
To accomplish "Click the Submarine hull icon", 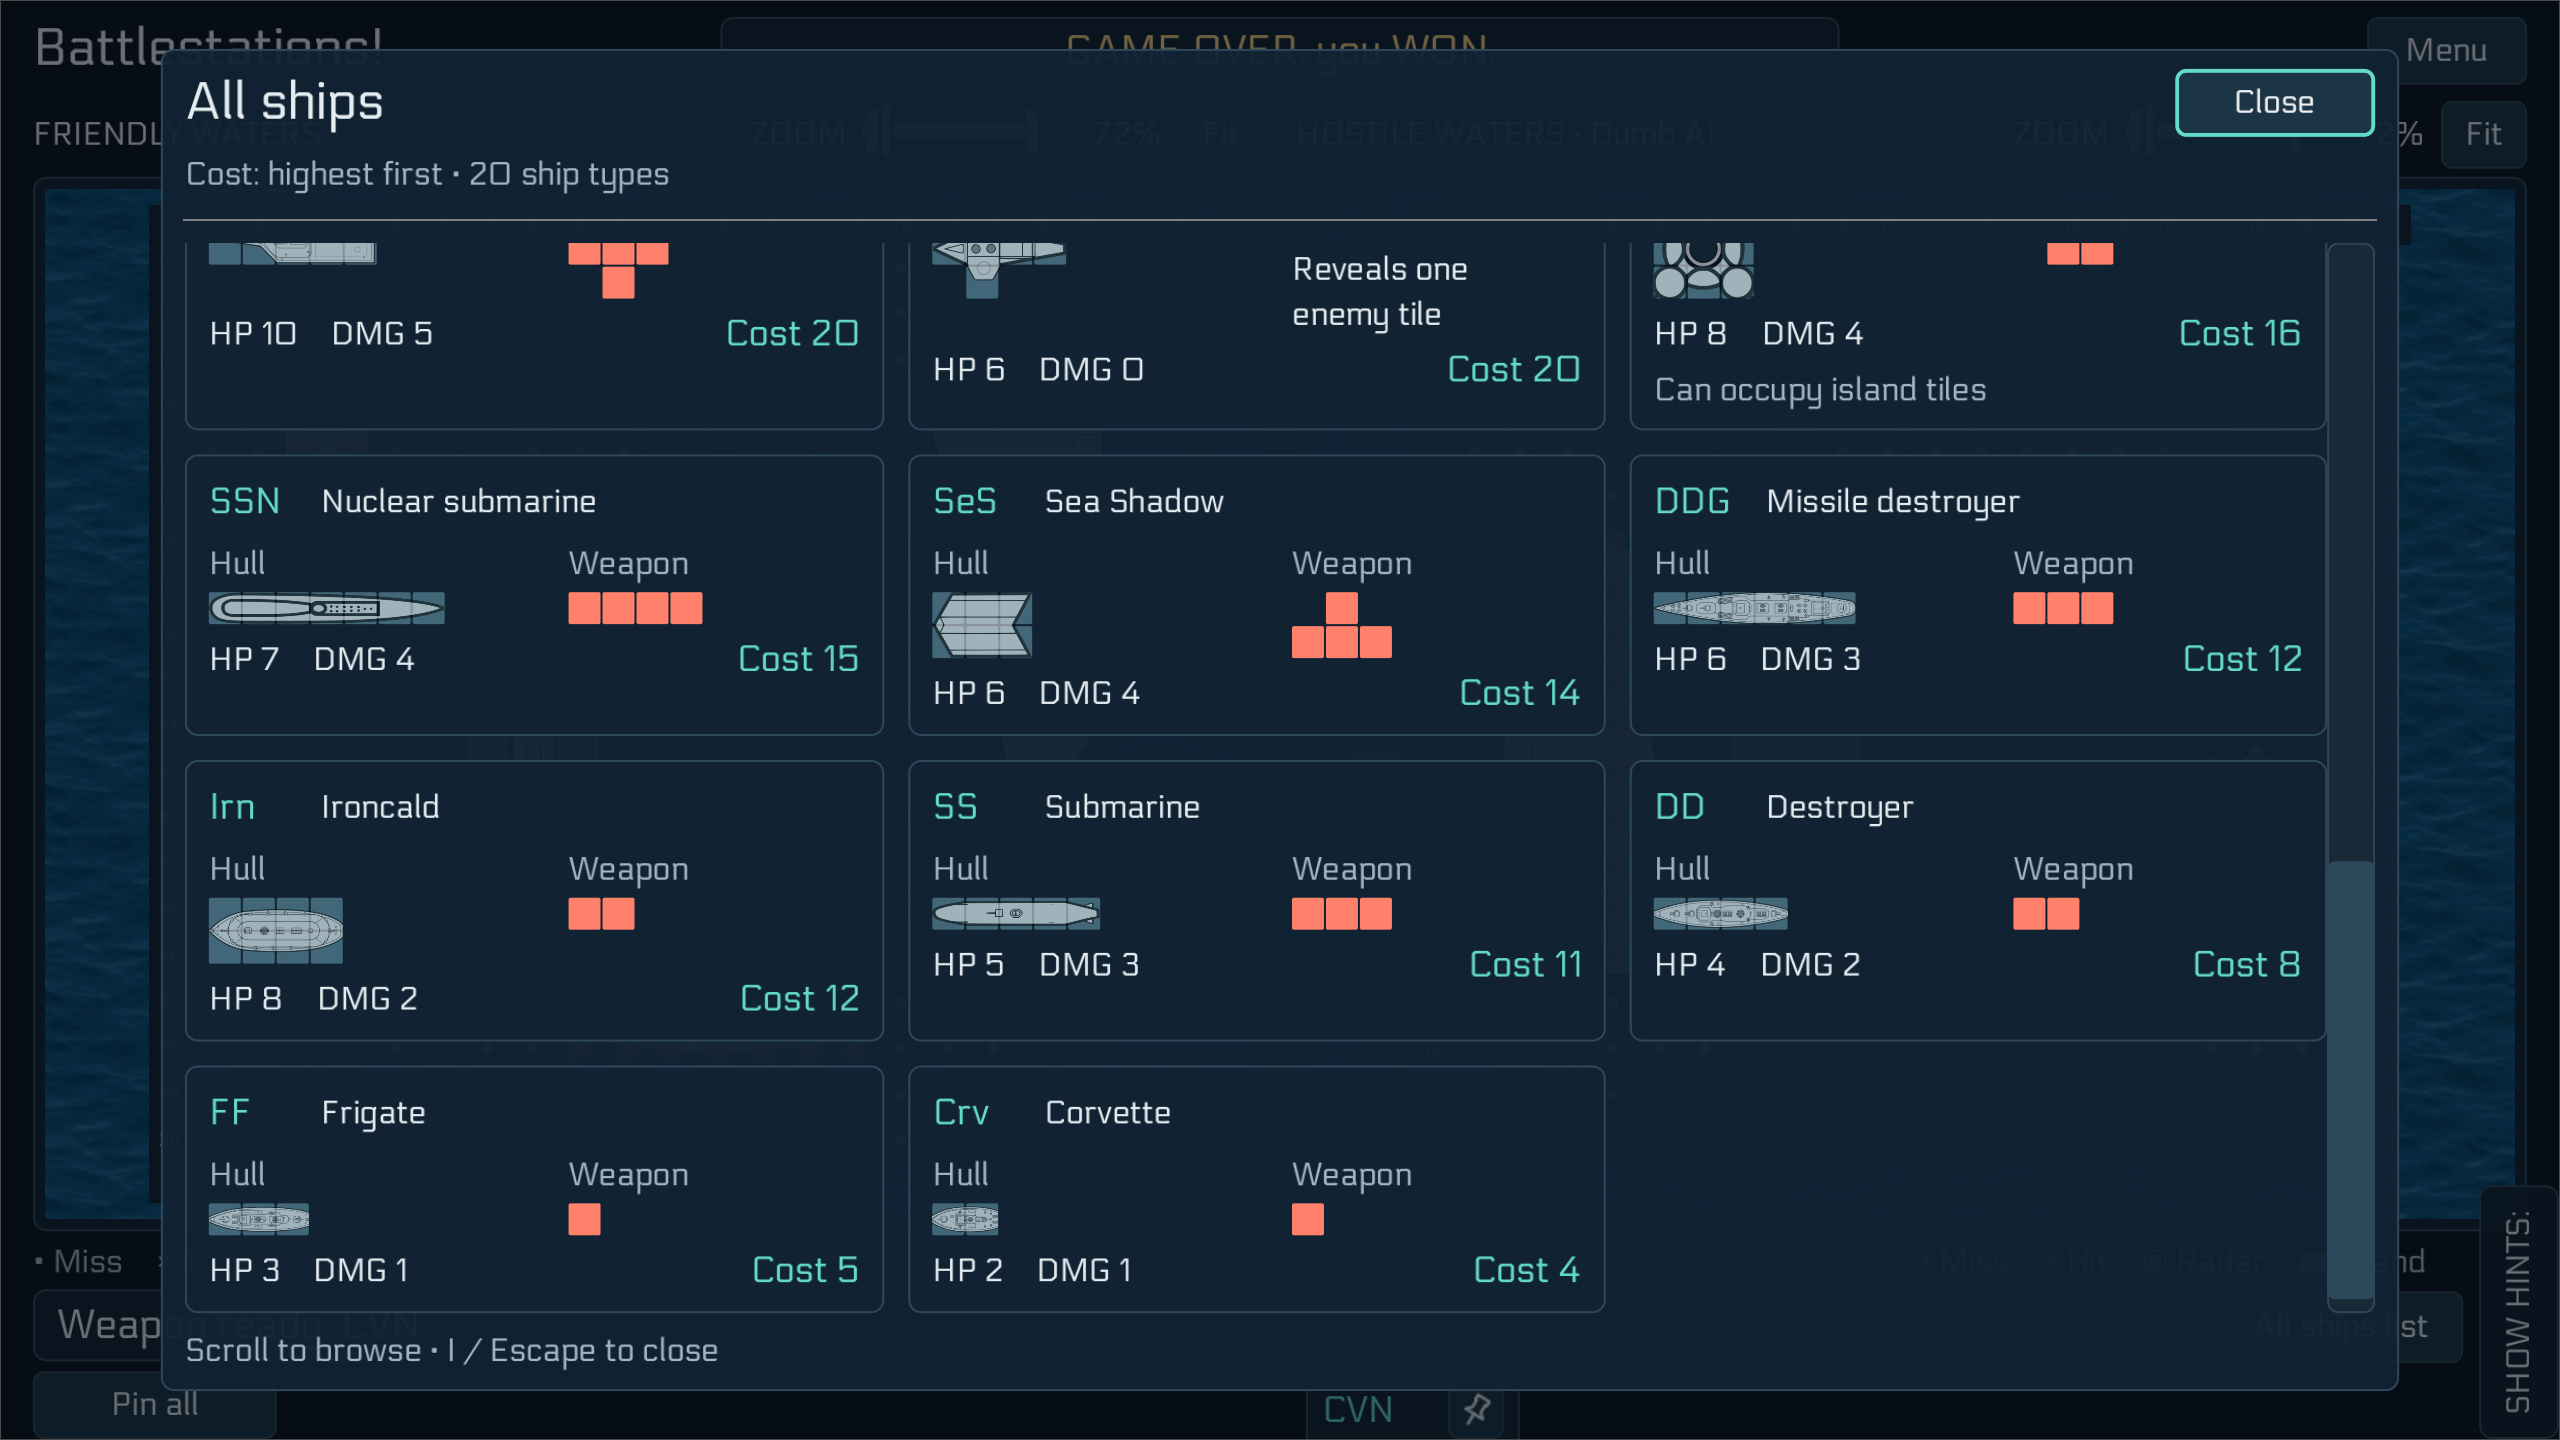I will coord(1016,913).
